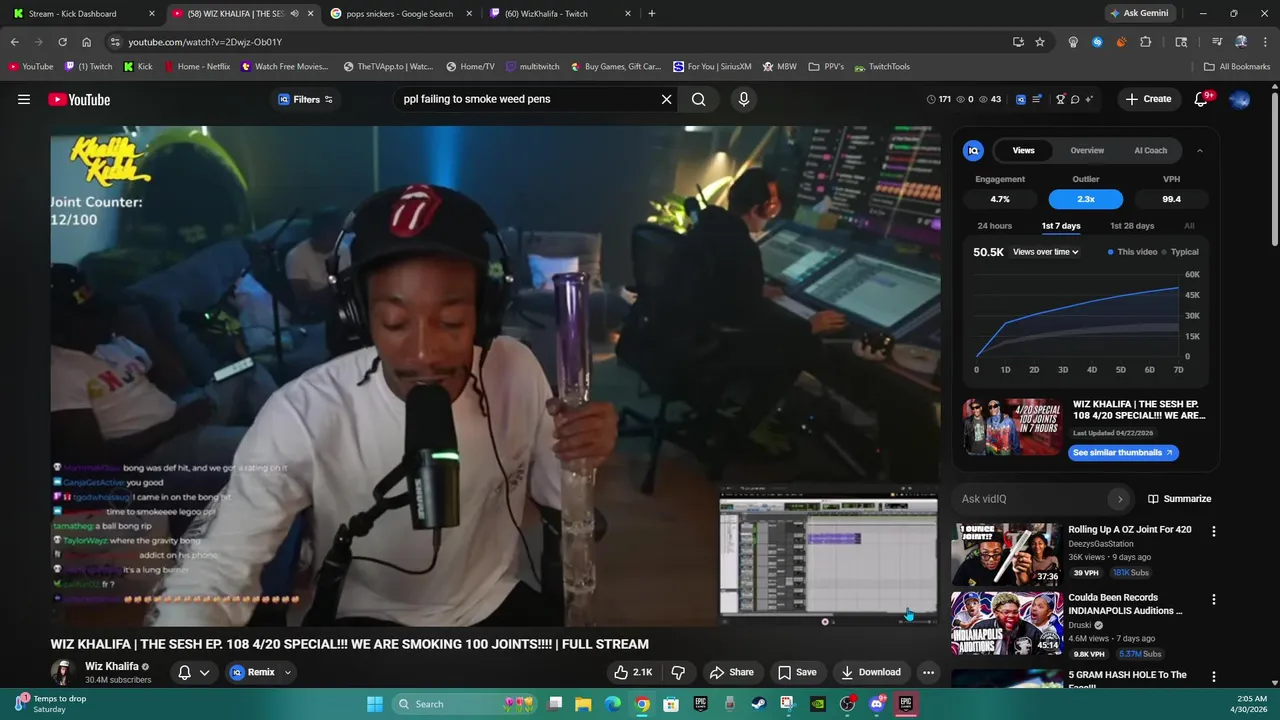Start voice search with microphone
Image resolution: width=1280 pixels, height=720 pixels.
pos(743,99)
